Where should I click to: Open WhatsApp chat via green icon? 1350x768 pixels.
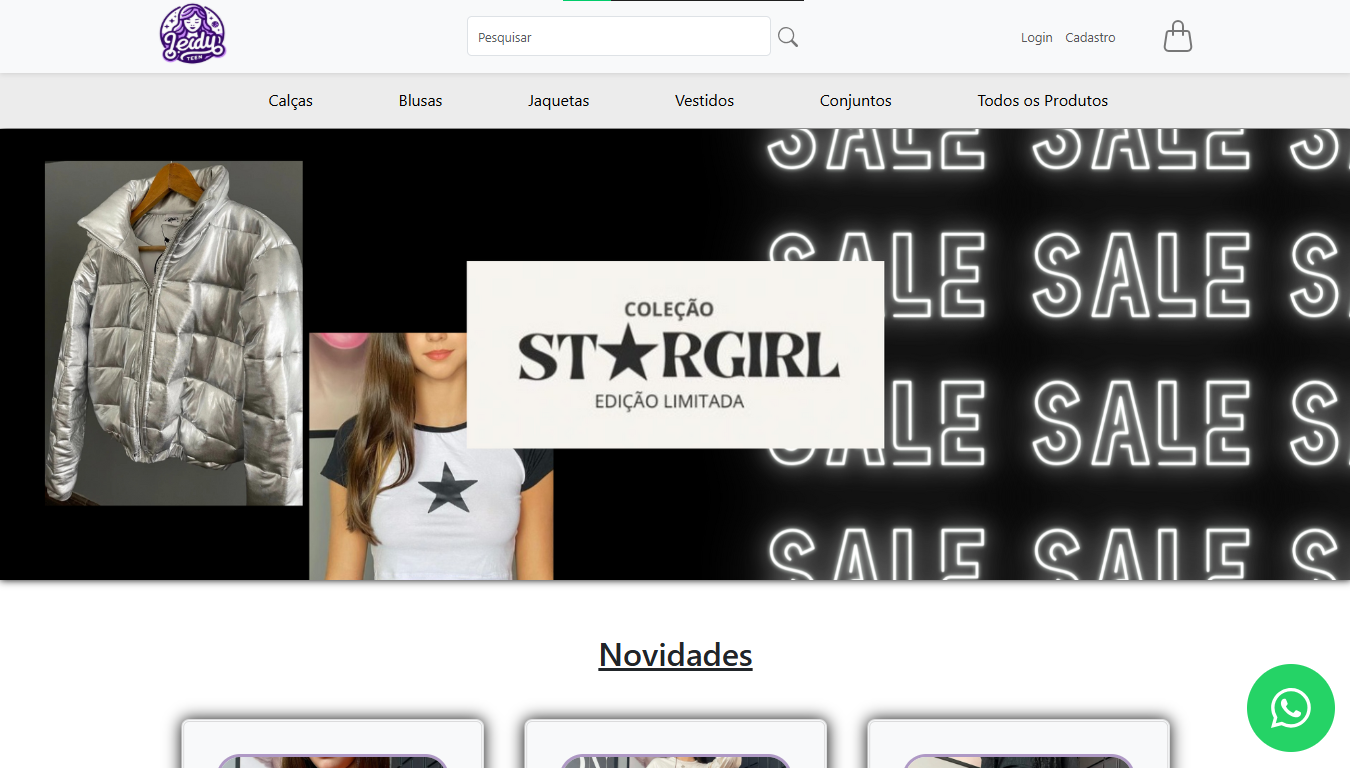click(1290, 708)
